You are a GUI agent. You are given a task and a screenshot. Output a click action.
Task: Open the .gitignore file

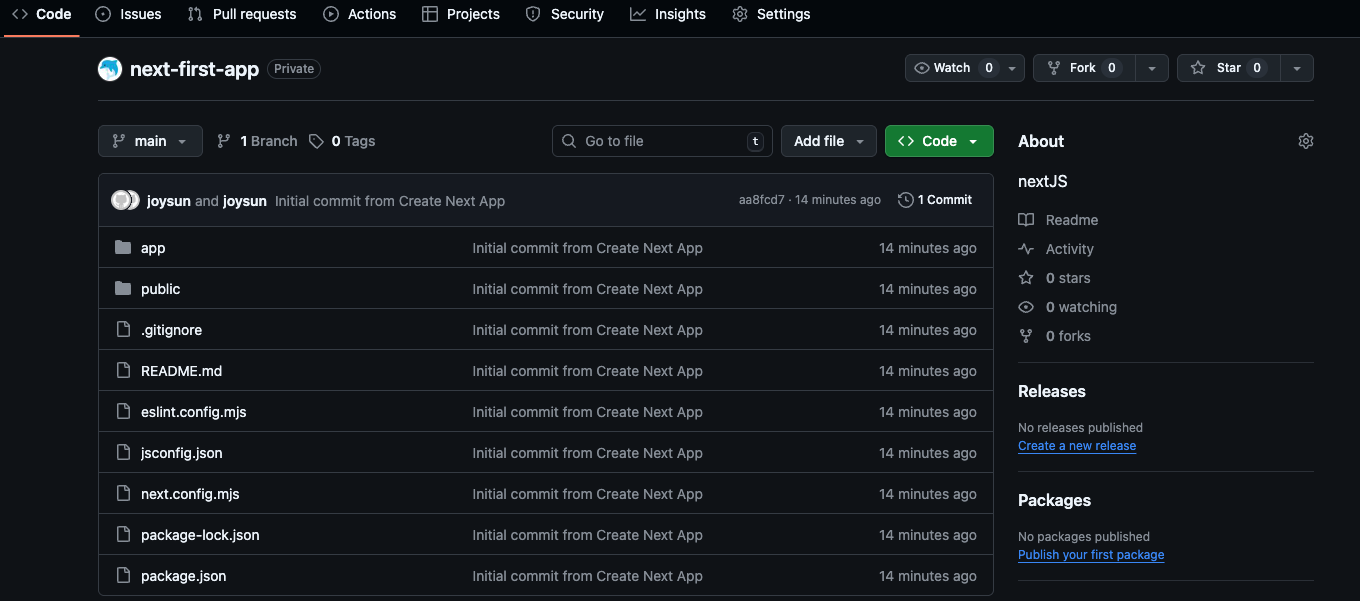171,330
